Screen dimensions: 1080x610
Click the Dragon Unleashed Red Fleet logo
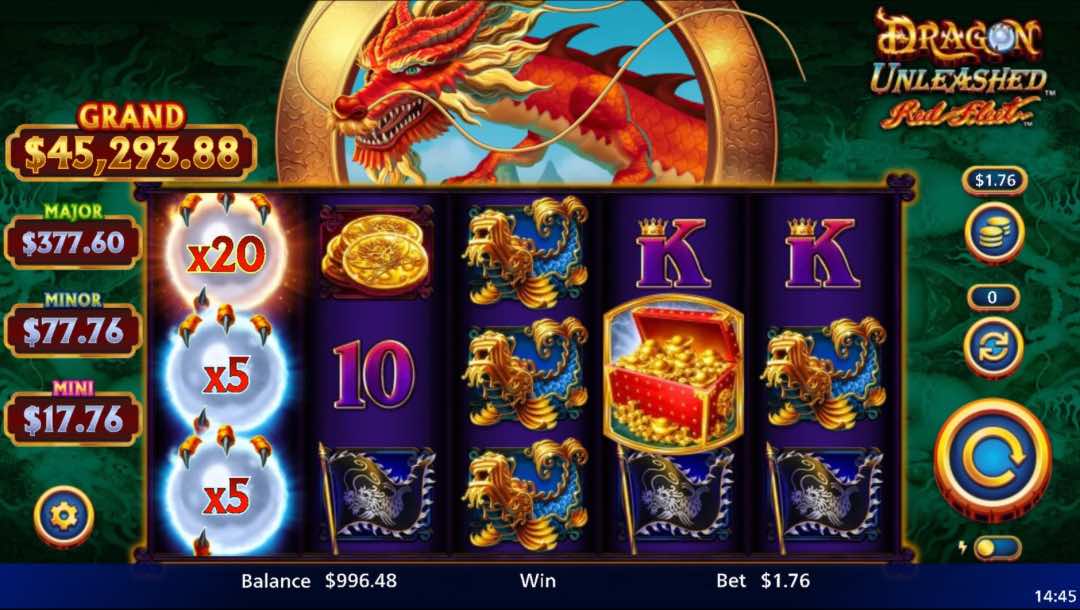point(959,69)
